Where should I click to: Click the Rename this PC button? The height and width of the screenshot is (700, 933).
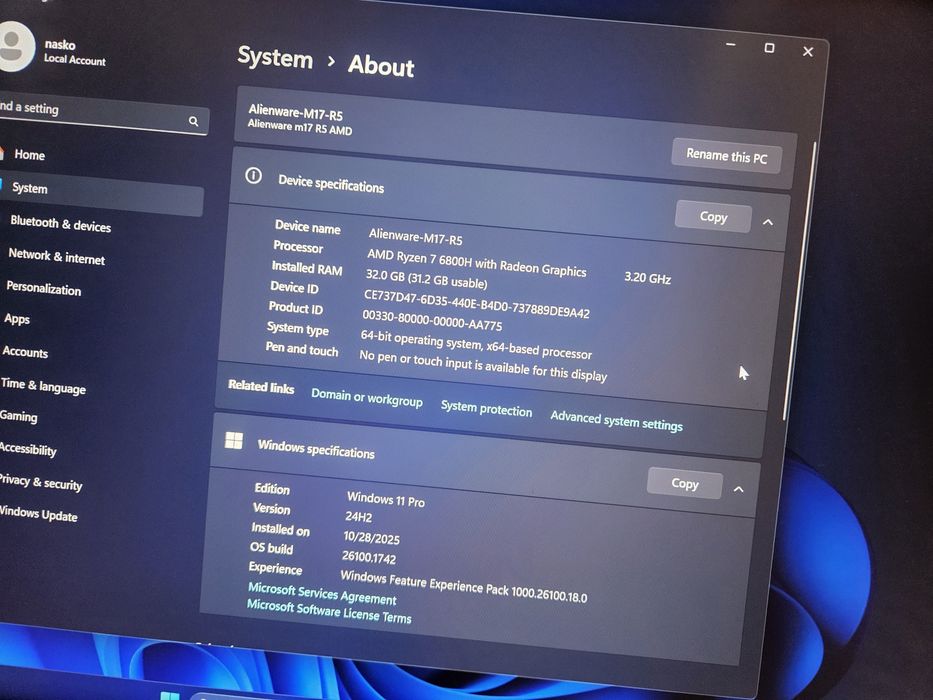[x=727, y=157]
